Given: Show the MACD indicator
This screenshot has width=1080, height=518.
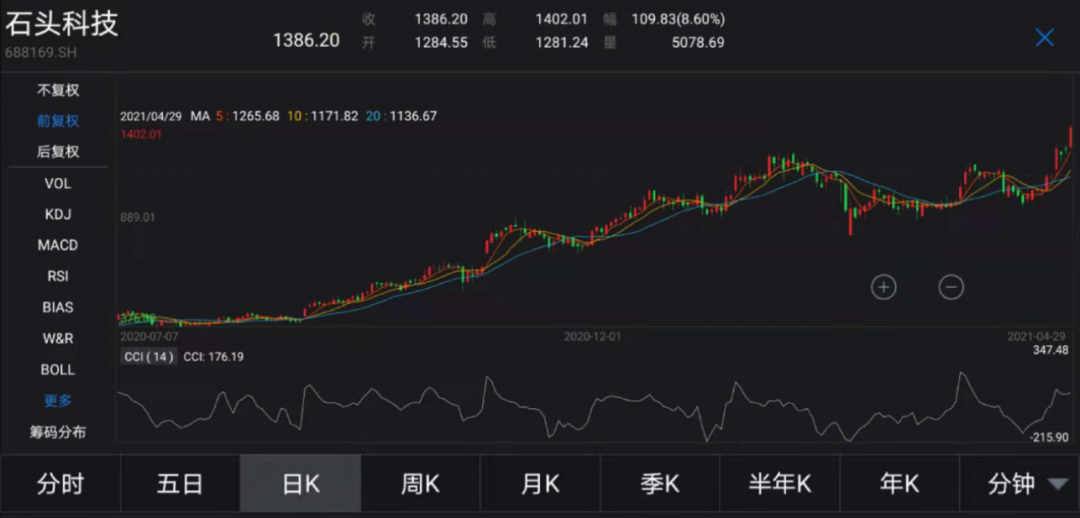Looking at the screenshot, I should click(58, 245).
